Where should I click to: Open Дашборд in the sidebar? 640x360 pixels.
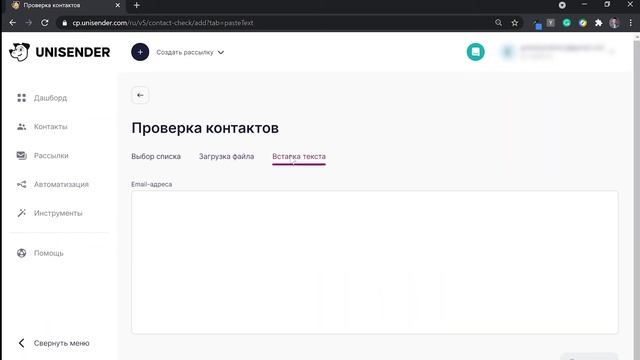(x=50, y=98)
